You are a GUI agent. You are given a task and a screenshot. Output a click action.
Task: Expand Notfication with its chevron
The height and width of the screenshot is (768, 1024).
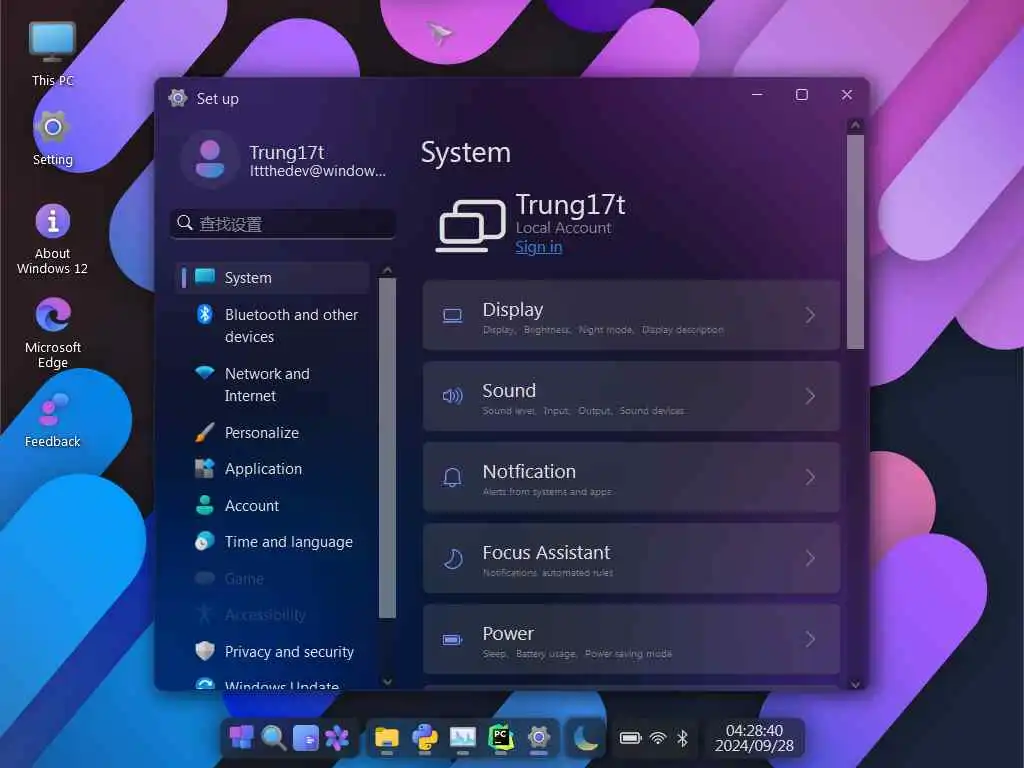click(810, 477)
